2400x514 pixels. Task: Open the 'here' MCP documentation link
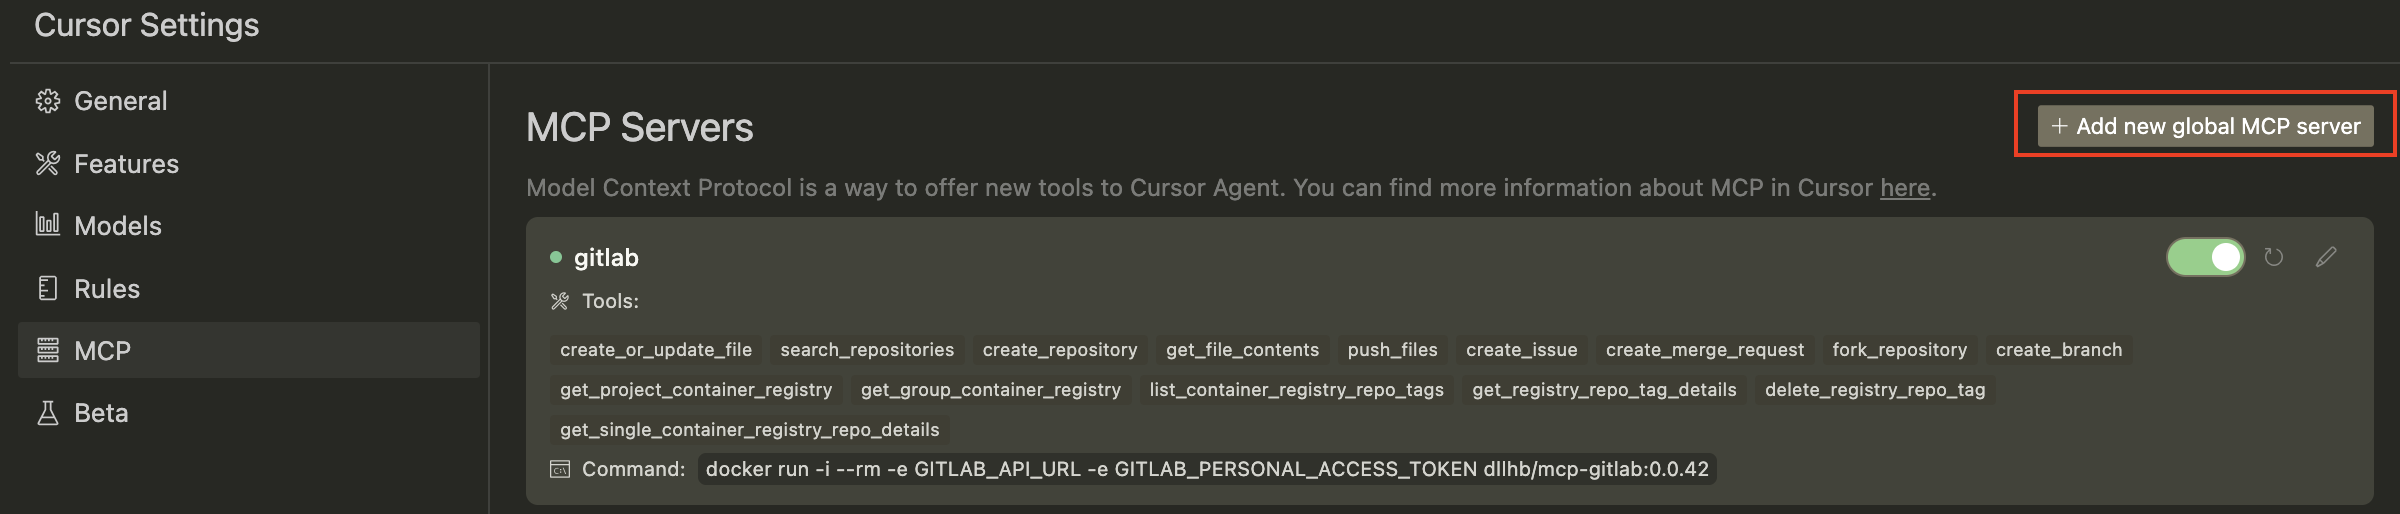tap(1904, 188)
